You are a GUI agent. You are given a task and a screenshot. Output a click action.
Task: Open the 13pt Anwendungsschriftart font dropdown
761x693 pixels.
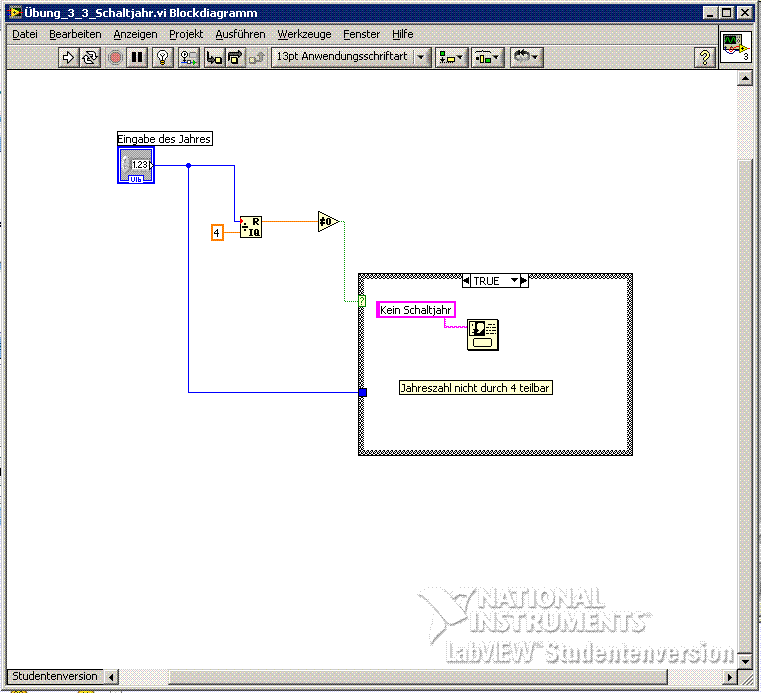pos(351,57)
